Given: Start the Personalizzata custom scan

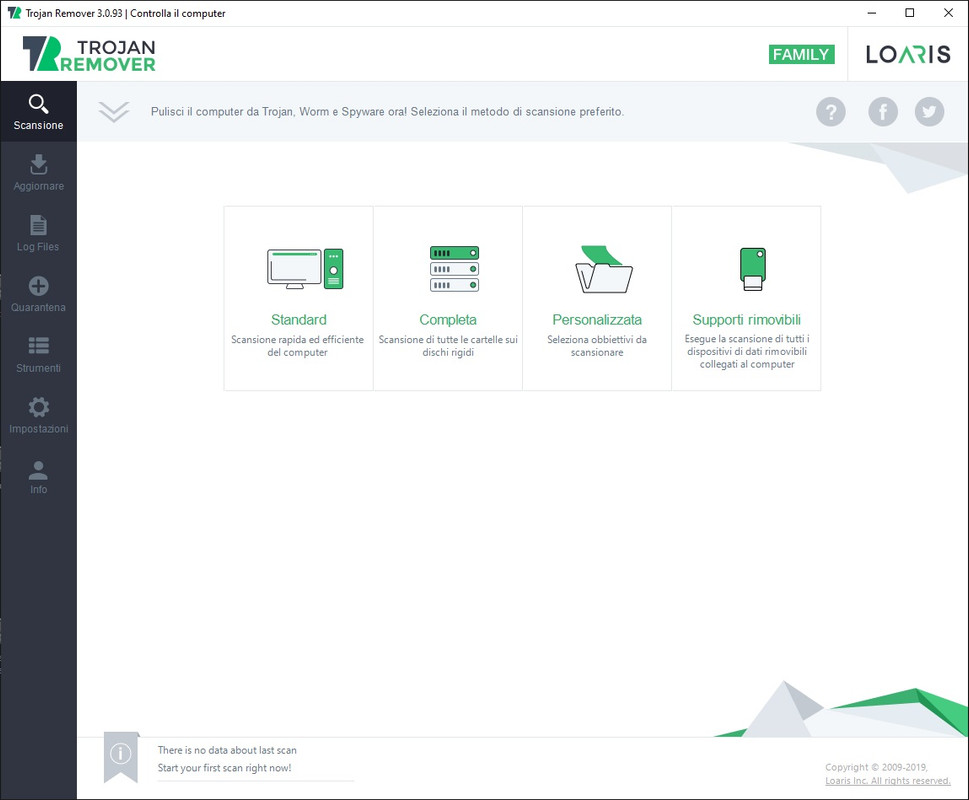Looking at the screenshot, I should click(x=597, y=298).
